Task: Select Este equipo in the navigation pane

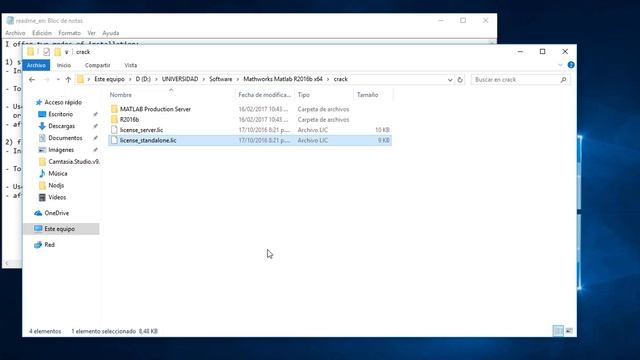Action: 61,229
